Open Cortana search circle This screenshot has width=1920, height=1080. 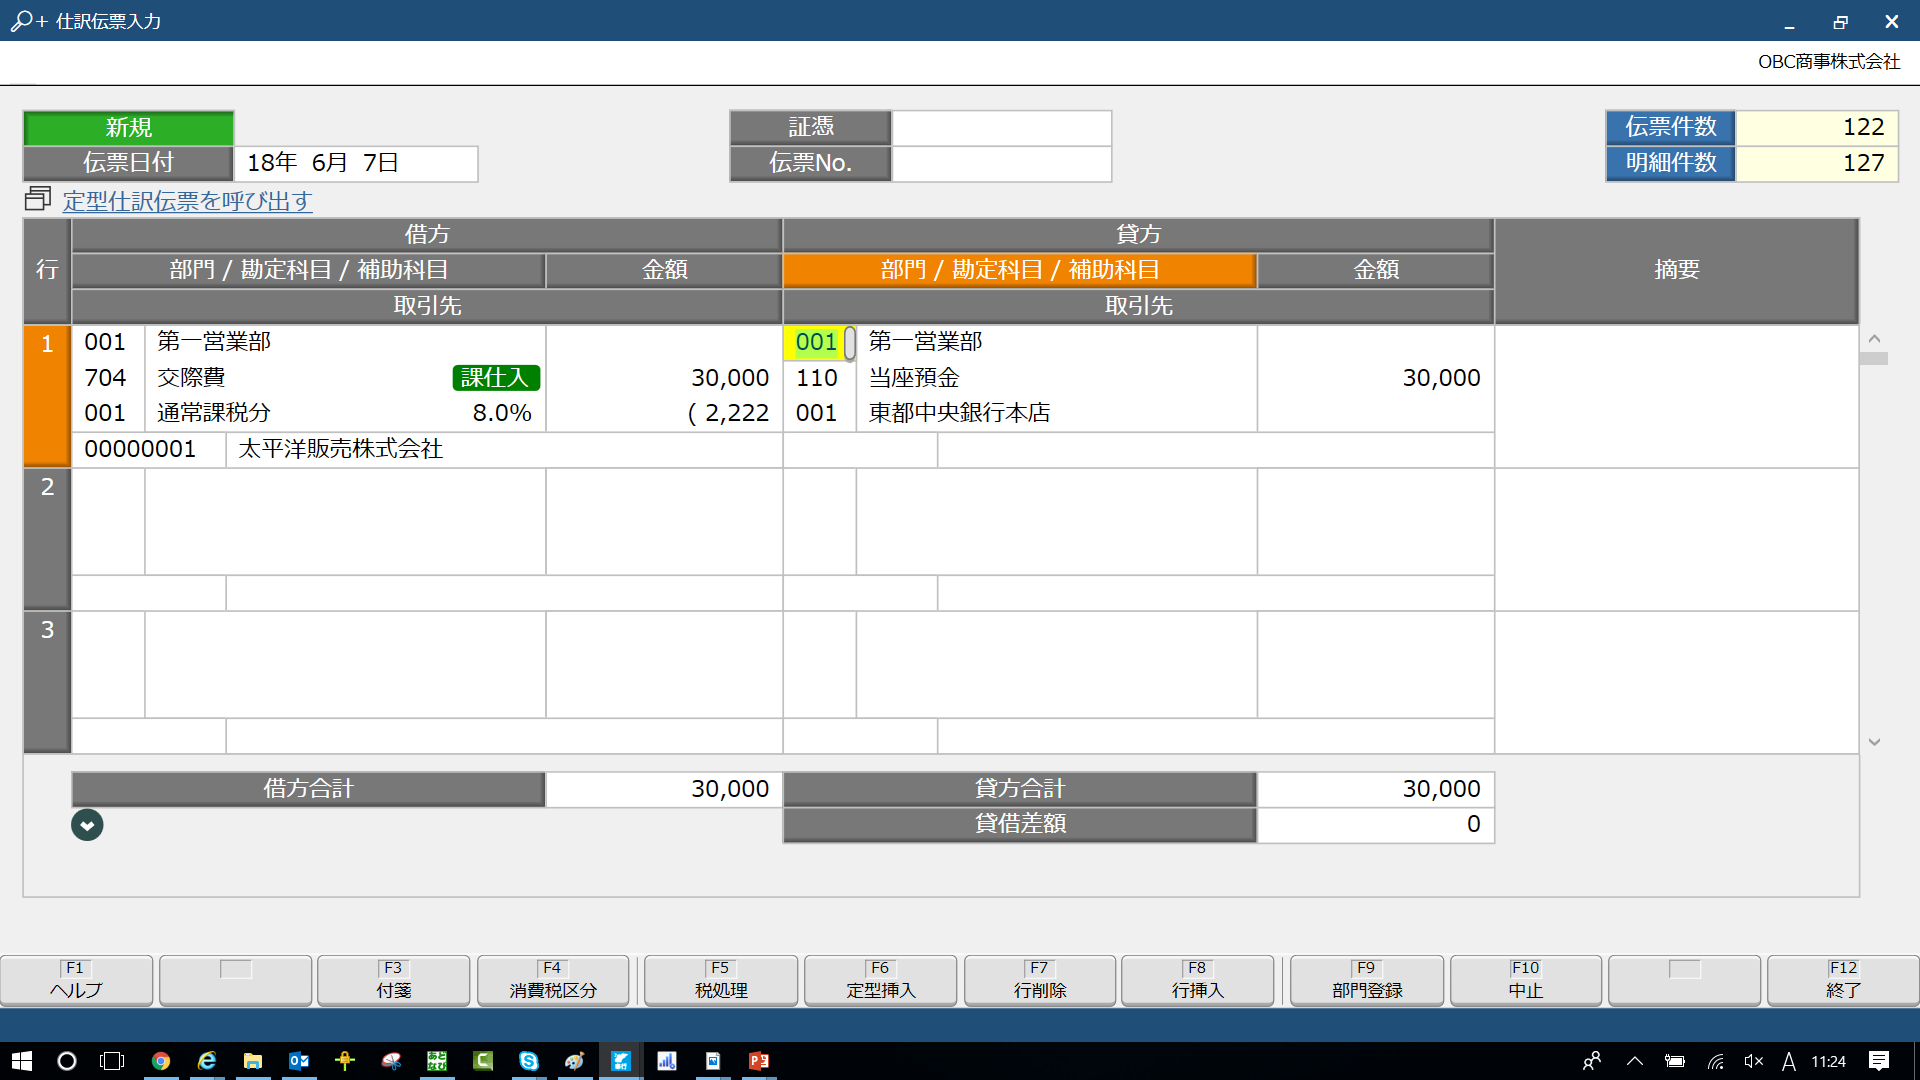67,1061
